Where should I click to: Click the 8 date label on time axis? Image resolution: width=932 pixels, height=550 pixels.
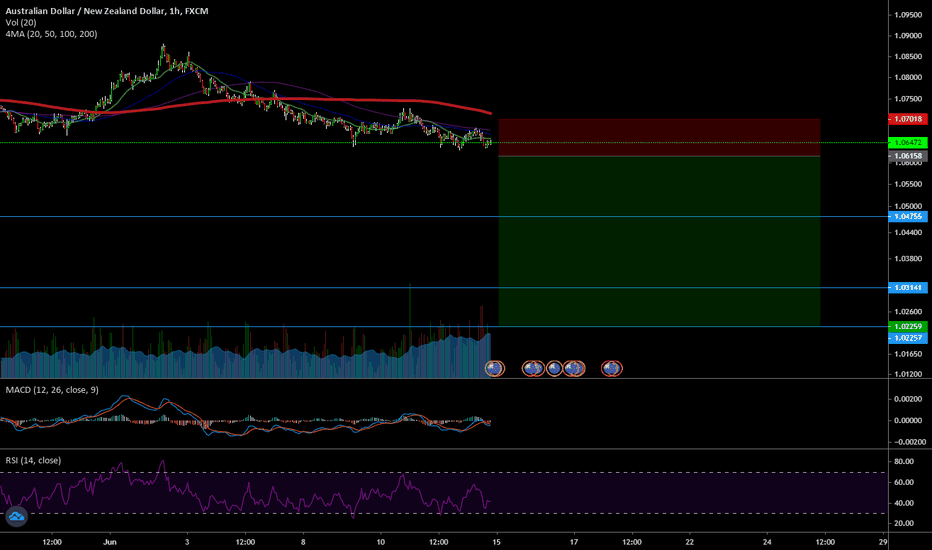coord(303,542)
